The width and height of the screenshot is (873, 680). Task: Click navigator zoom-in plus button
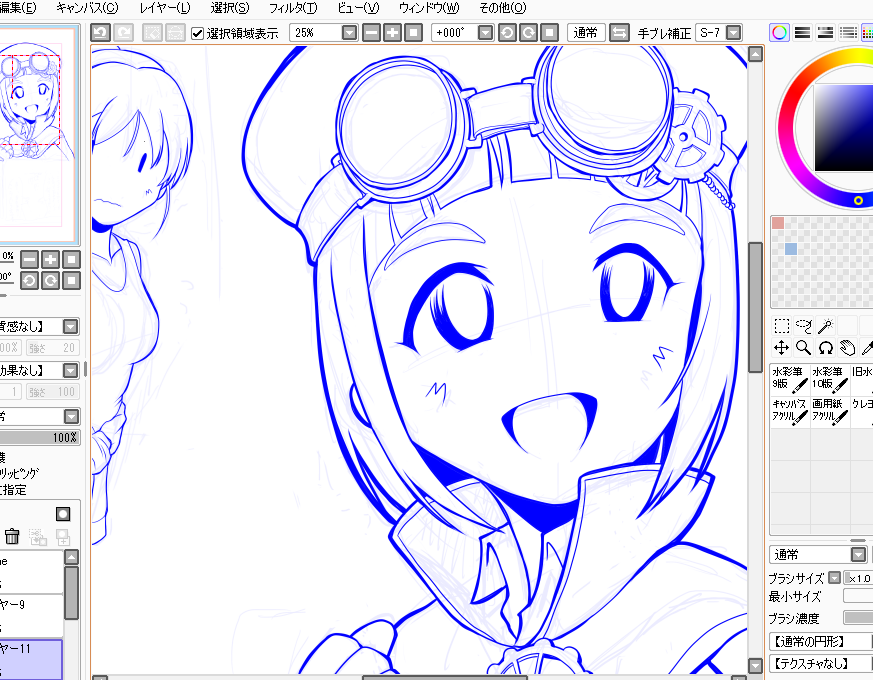50,260
